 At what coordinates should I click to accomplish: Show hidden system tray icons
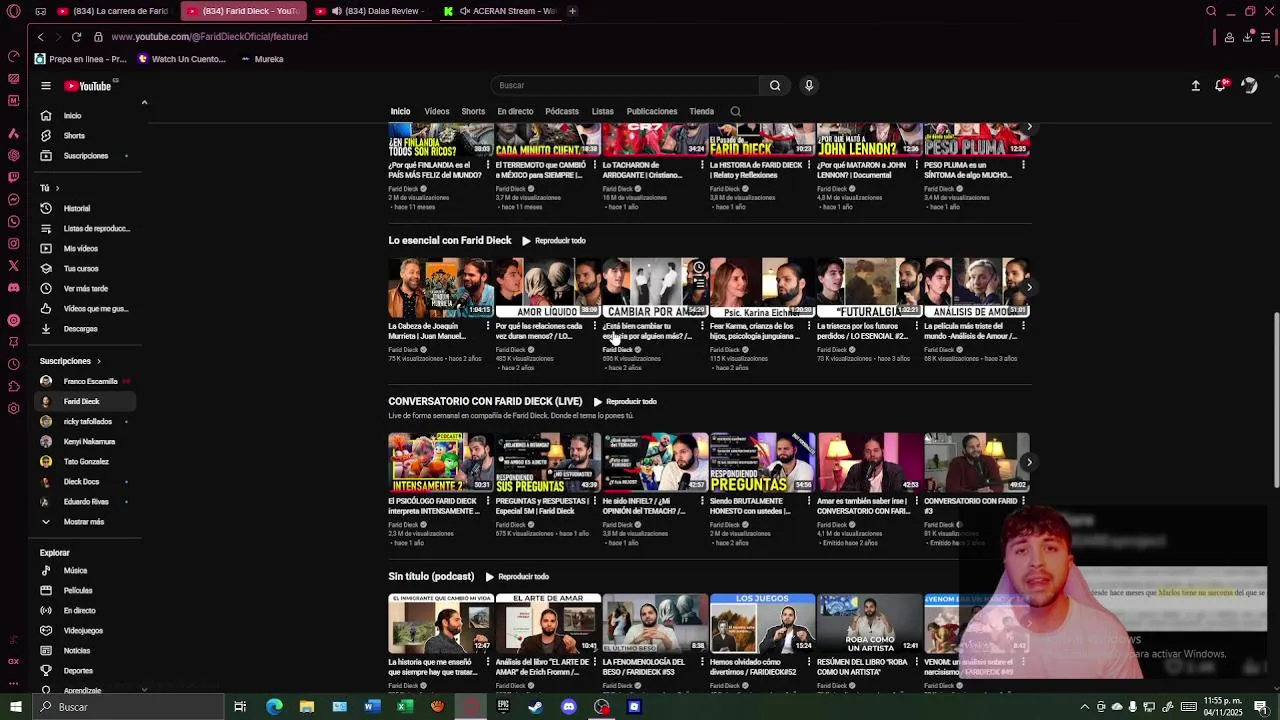pos(1084,707)
